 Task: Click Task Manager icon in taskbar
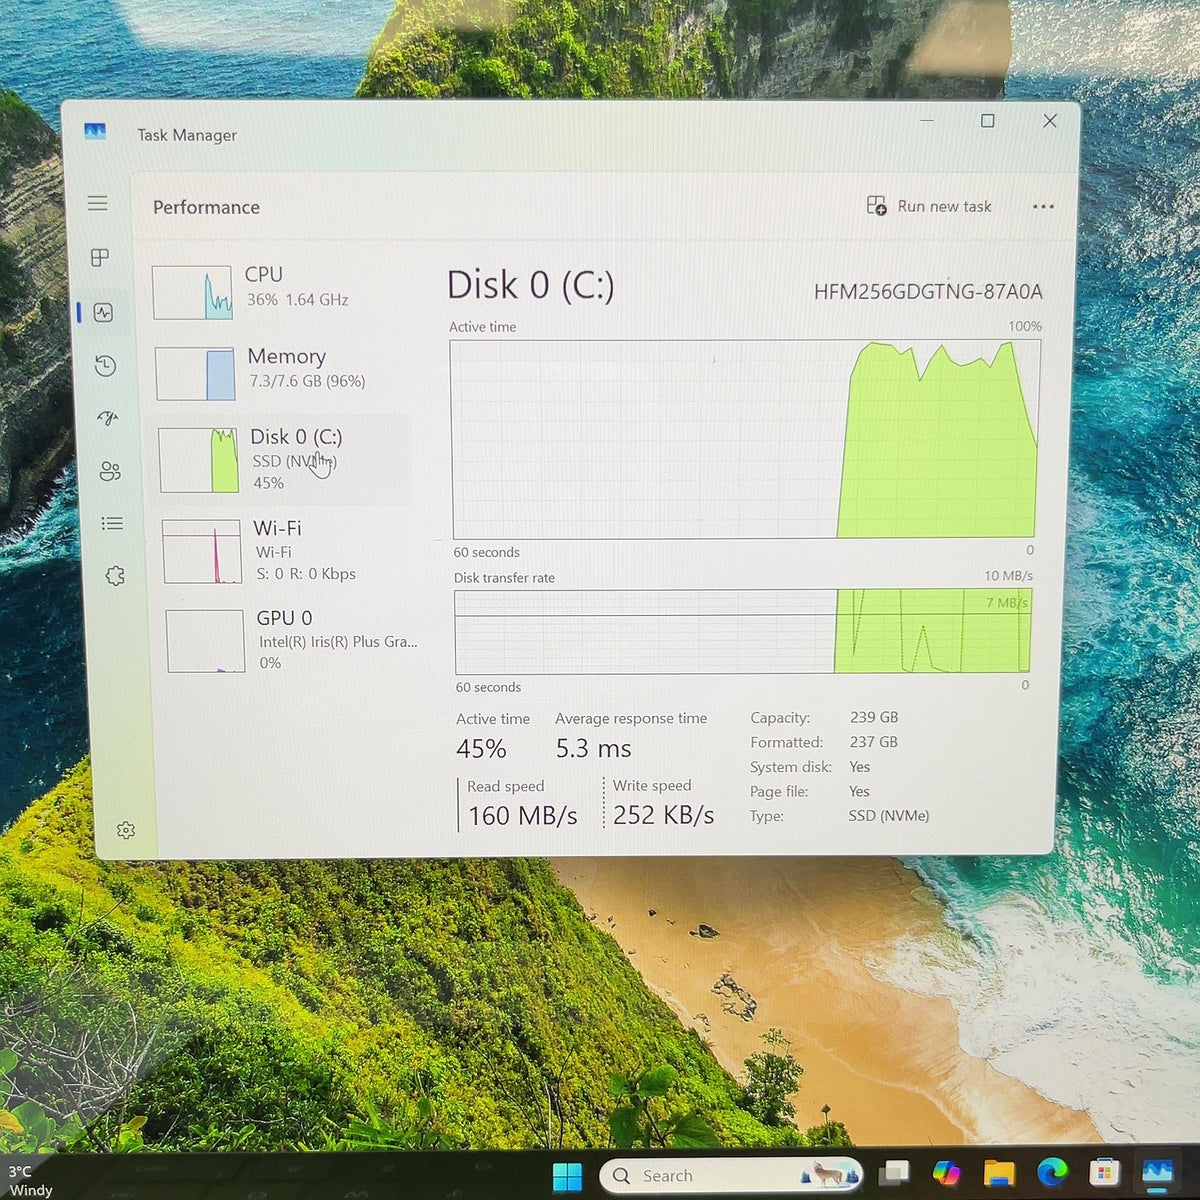point(1157,1172)
